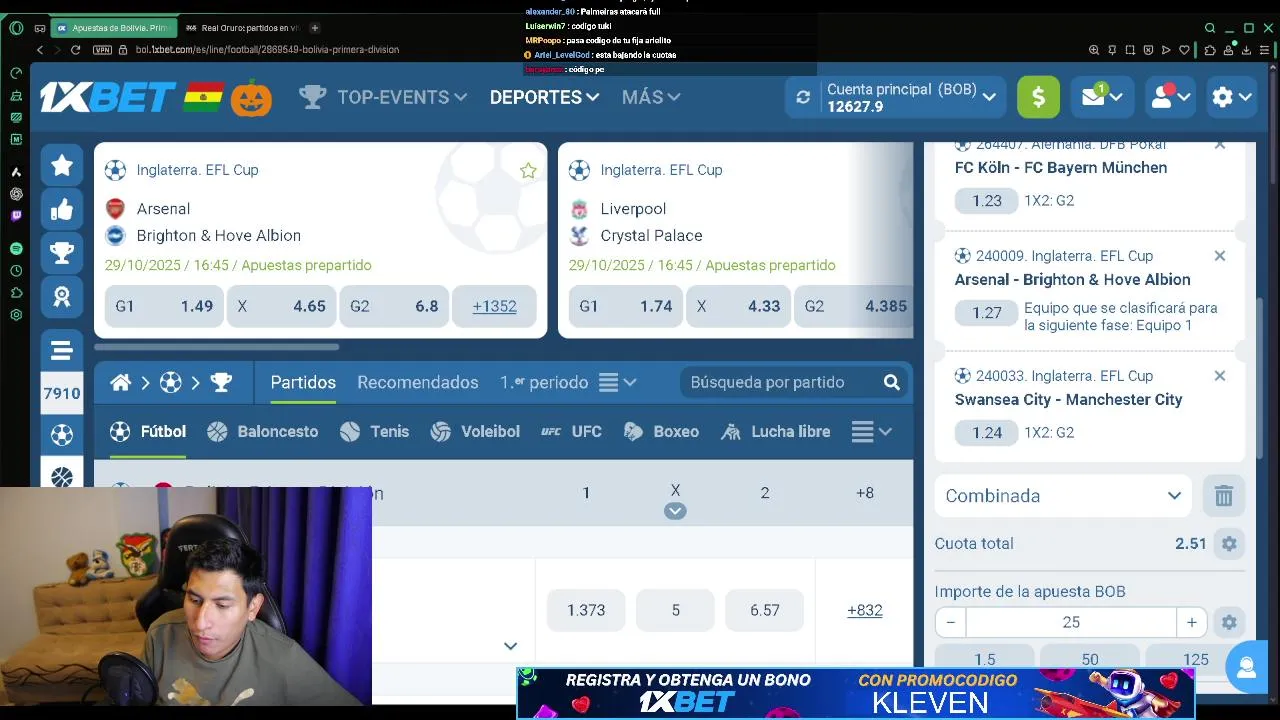
Task: Decrease bet amount with minus button
Action: click(x=950, y=622)
